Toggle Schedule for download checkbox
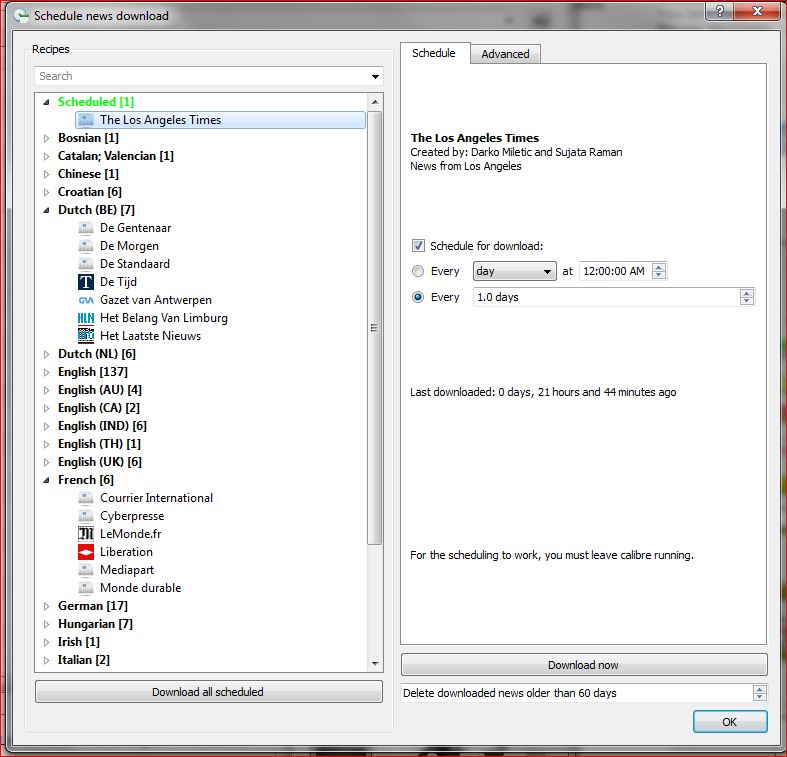 click(418, 245)
